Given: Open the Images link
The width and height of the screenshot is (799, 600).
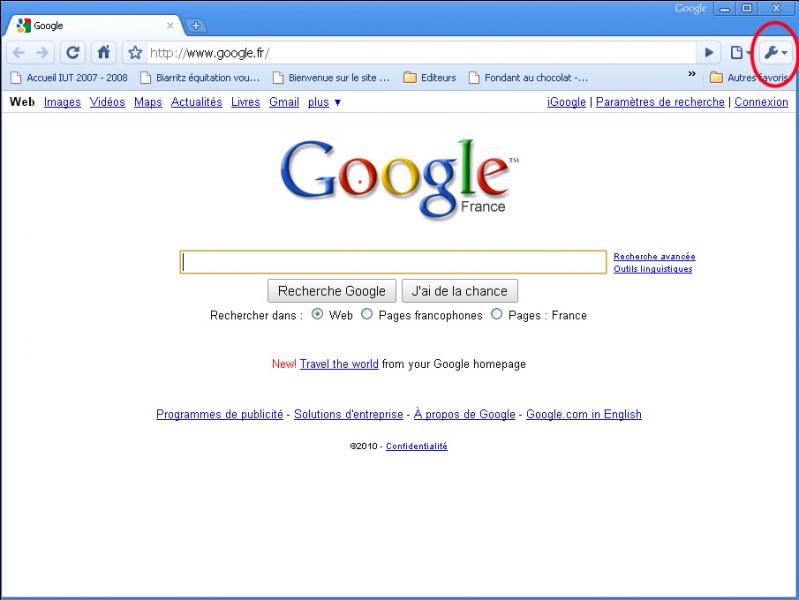Looking at the screenshot, I should point(62,102).
